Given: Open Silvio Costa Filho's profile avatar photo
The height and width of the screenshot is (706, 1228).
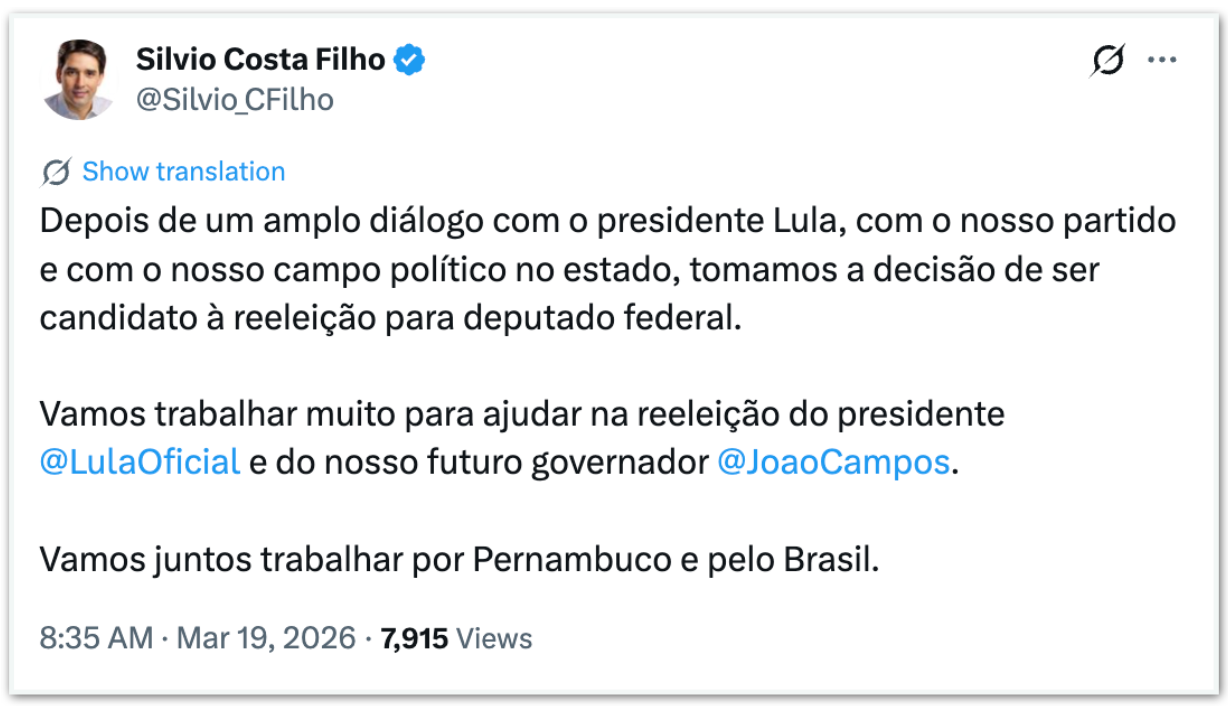Looking at the screenshot, I should click(x=78, y=80).
